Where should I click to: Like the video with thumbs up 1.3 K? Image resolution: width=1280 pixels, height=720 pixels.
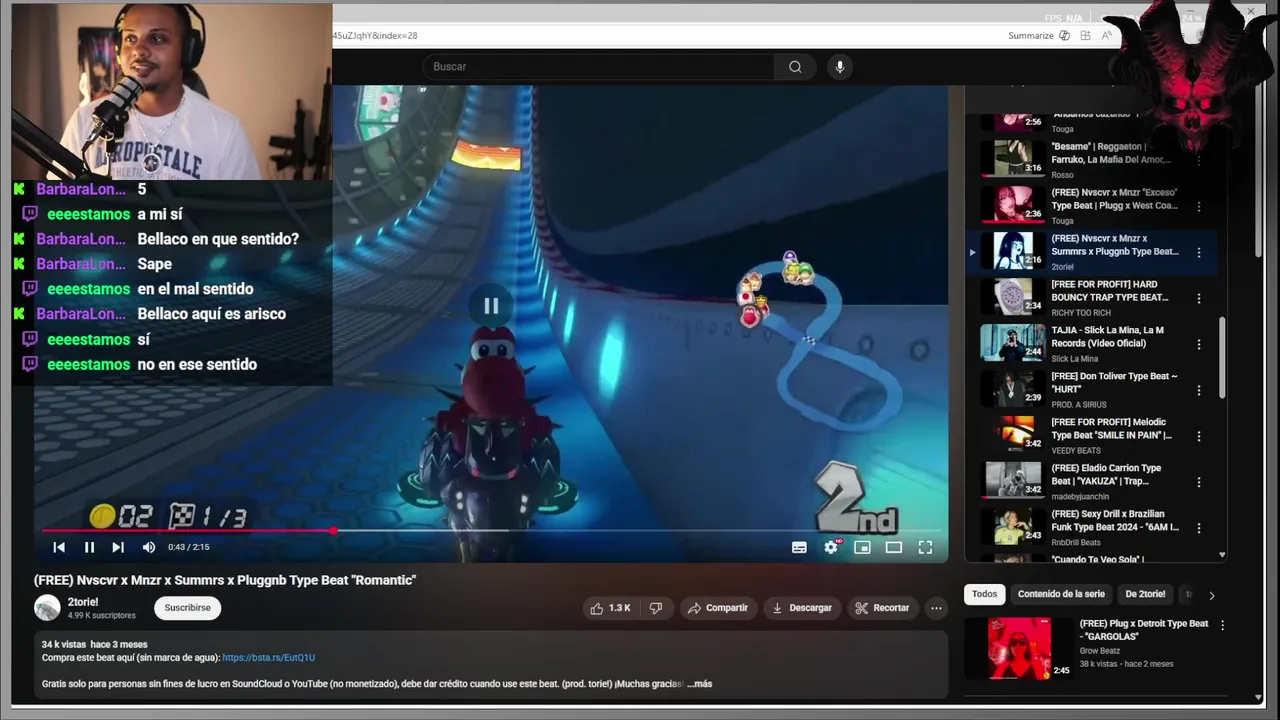(x=610, y=608)
